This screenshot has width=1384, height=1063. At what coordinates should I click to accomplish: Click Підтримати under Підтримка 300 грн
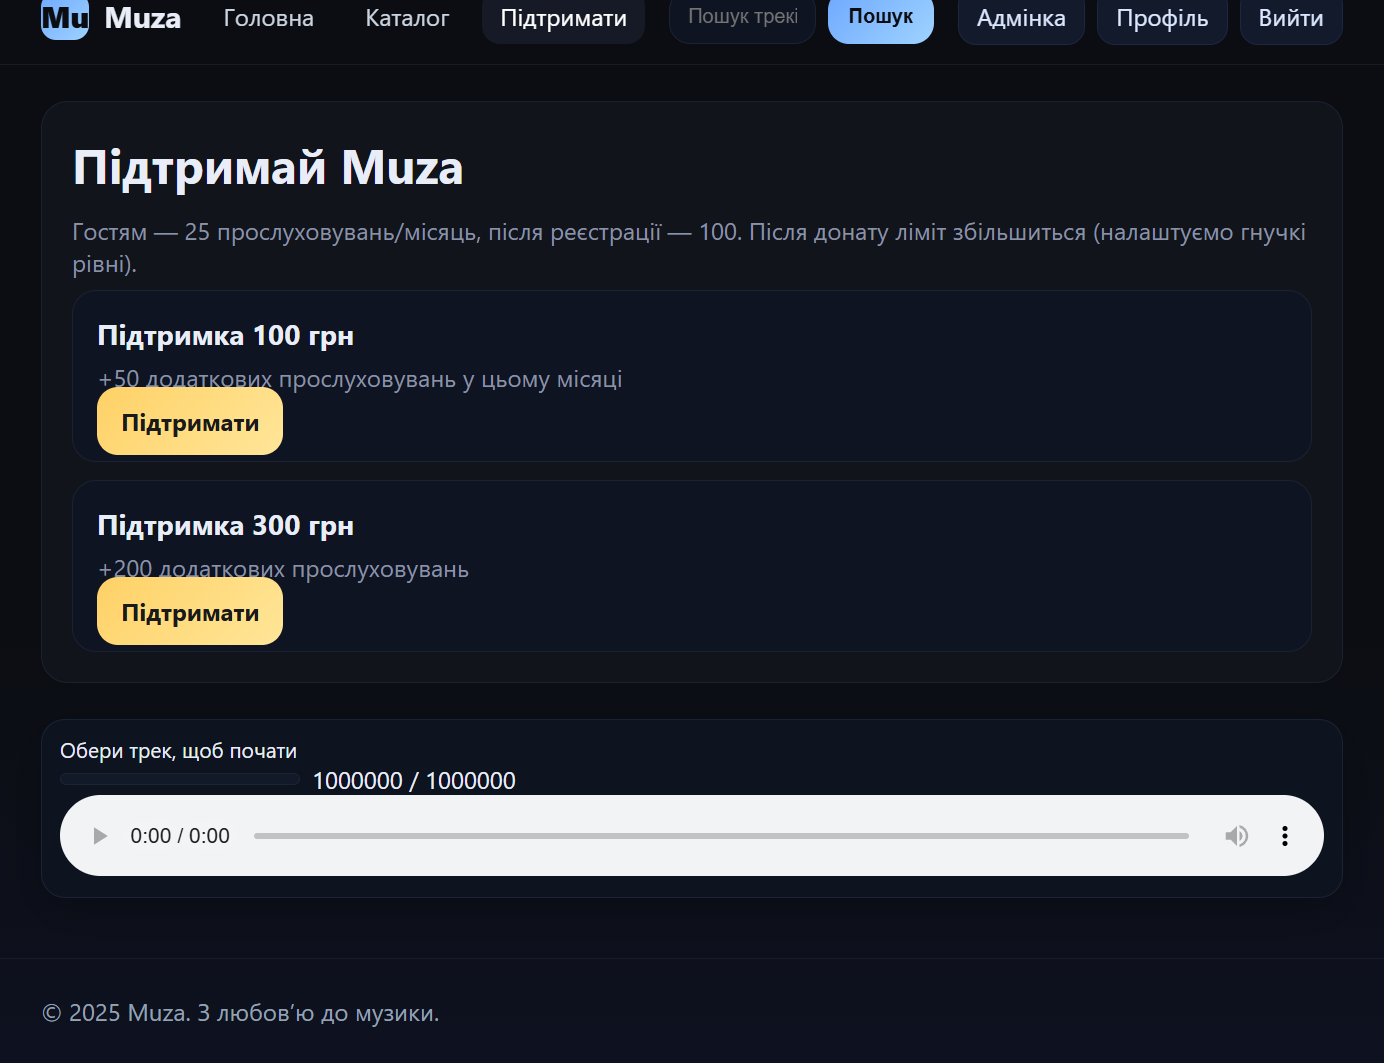[190, 612]
